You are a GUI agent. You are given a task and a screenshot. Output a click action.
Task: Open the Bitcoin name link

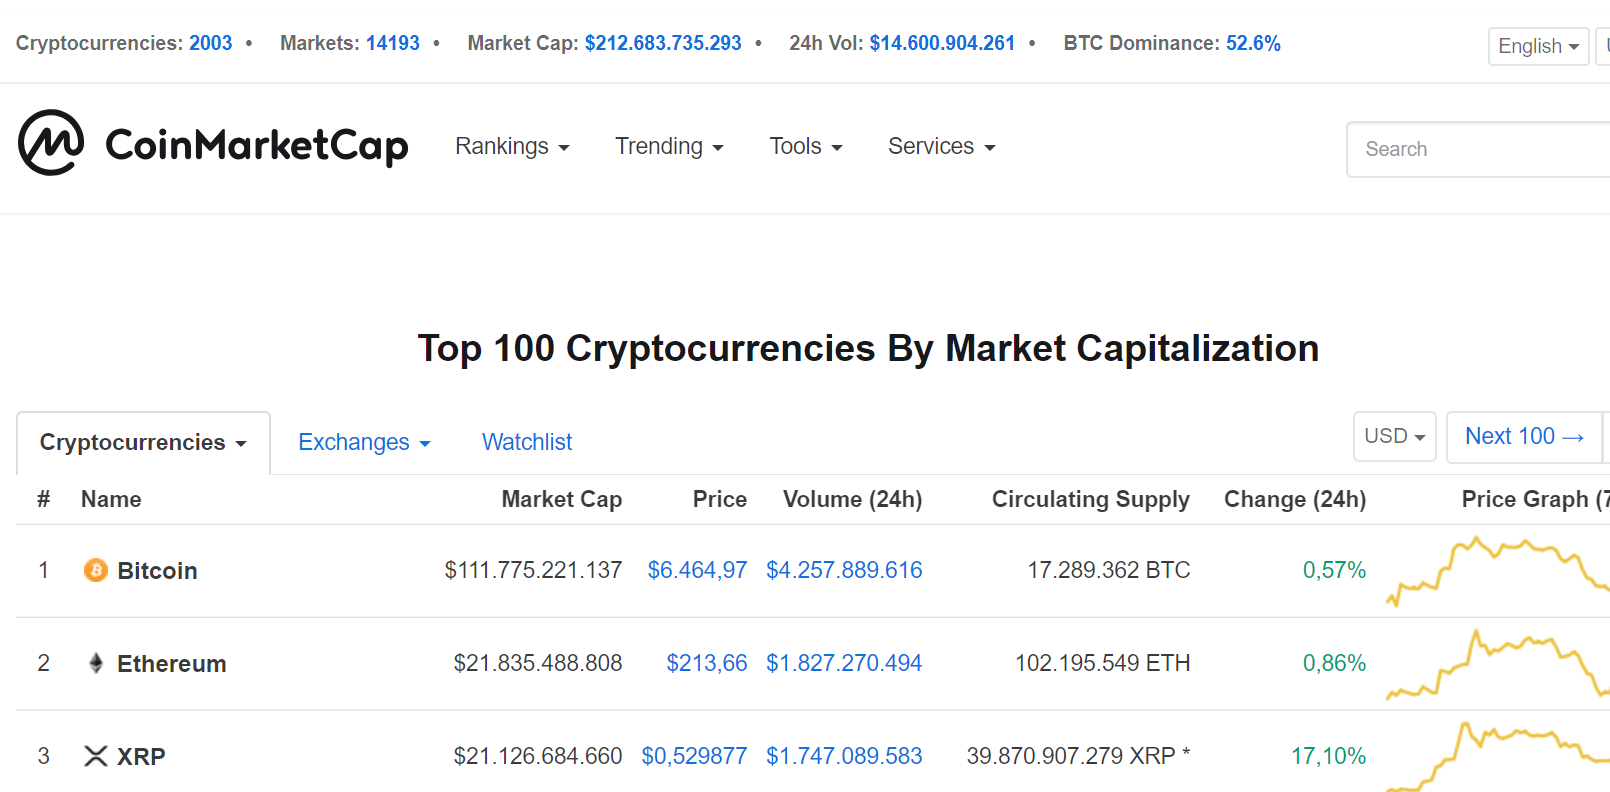[157, 571]
